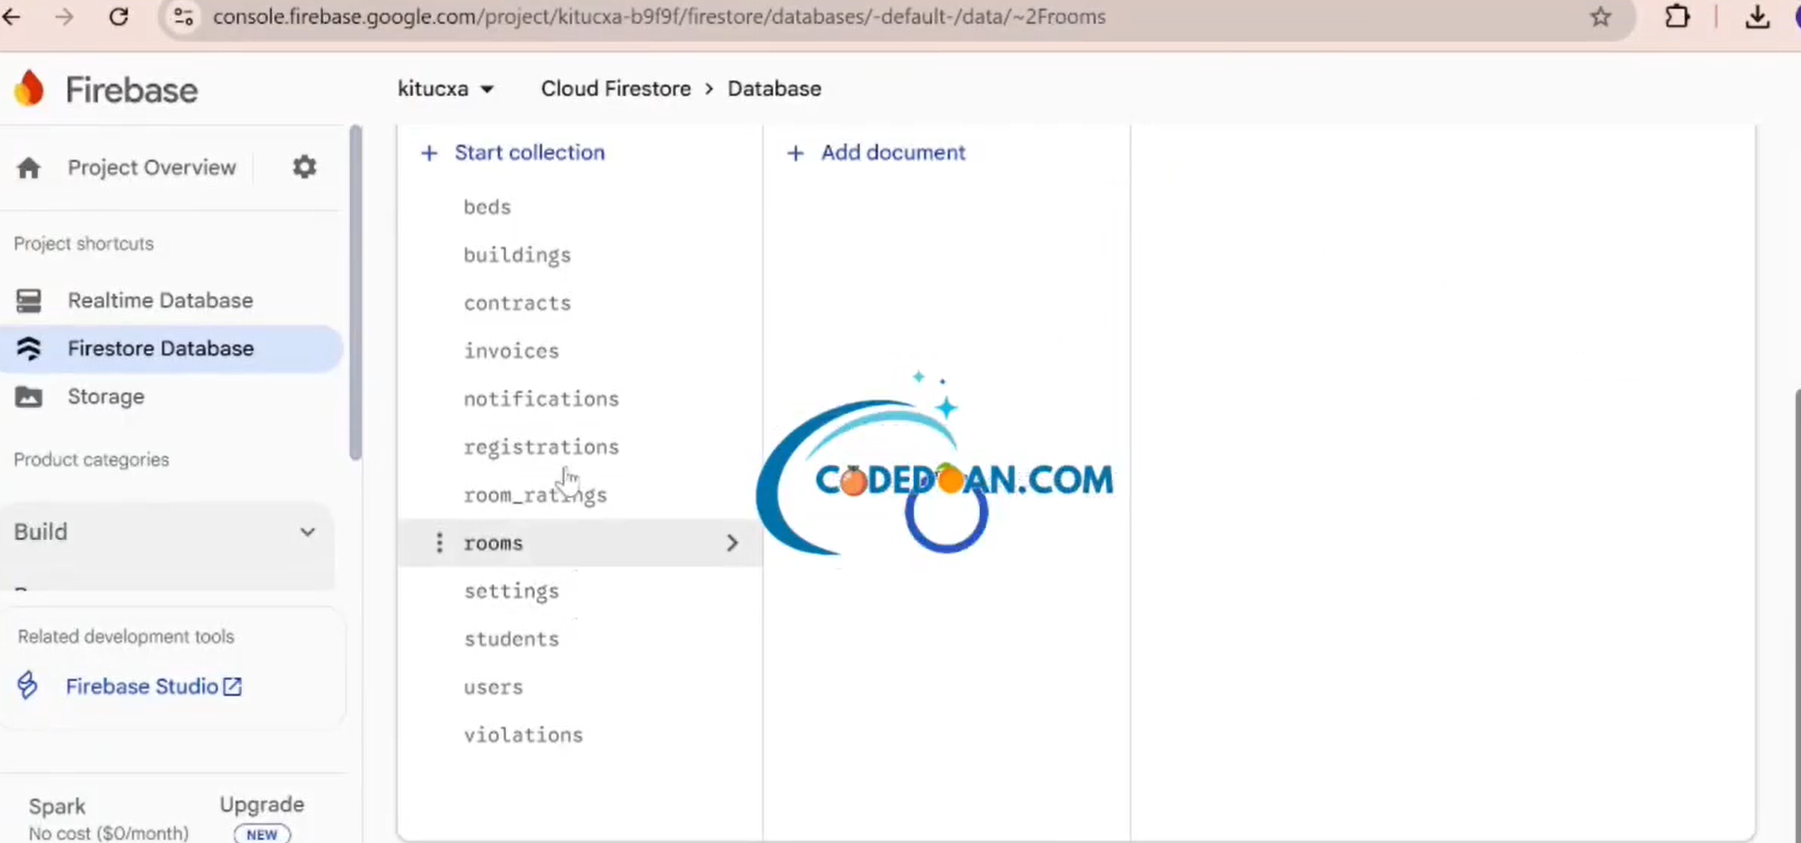Open the users collection

pos(493,687)
